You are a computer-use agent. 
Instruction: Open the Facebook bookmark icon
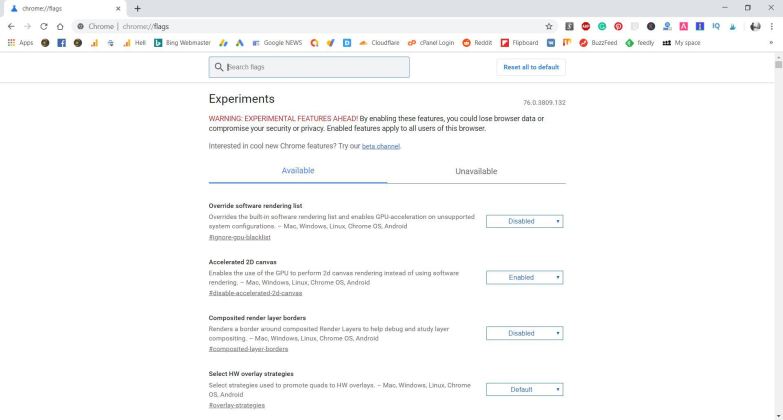pyautogui.click(x=61, y=43)
